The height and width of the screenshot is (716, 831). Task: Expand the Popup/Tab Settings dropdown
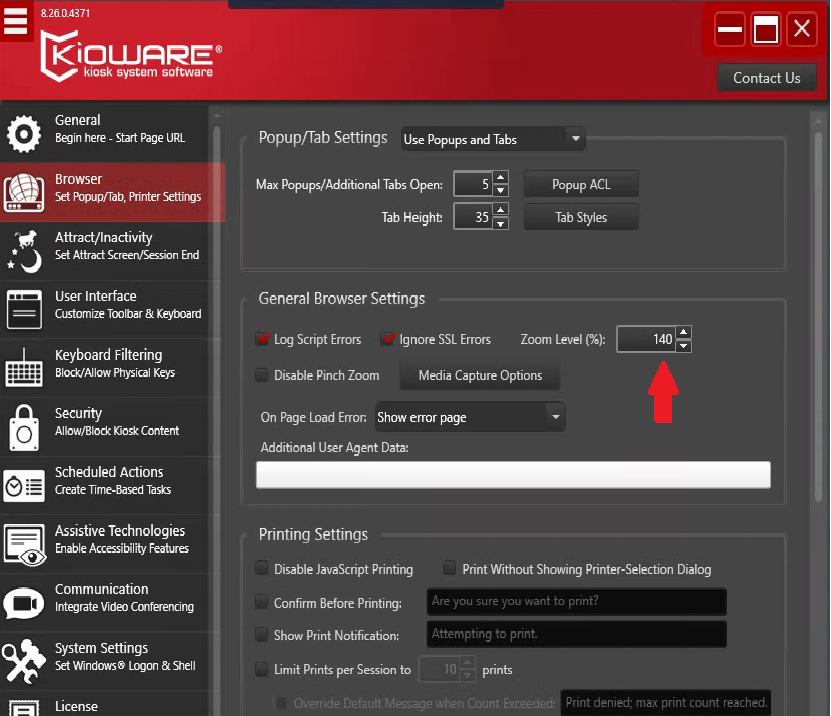(493, 139)
